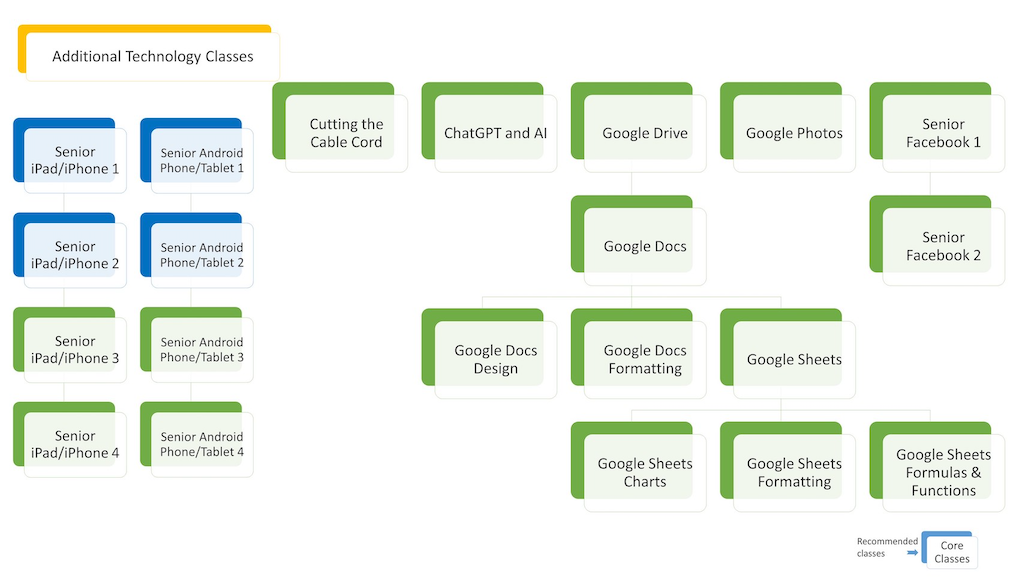This screenshot has height=581, width=1016.
Task: Open the Google Sheets Formatting box
Action: tap(788, 468)
